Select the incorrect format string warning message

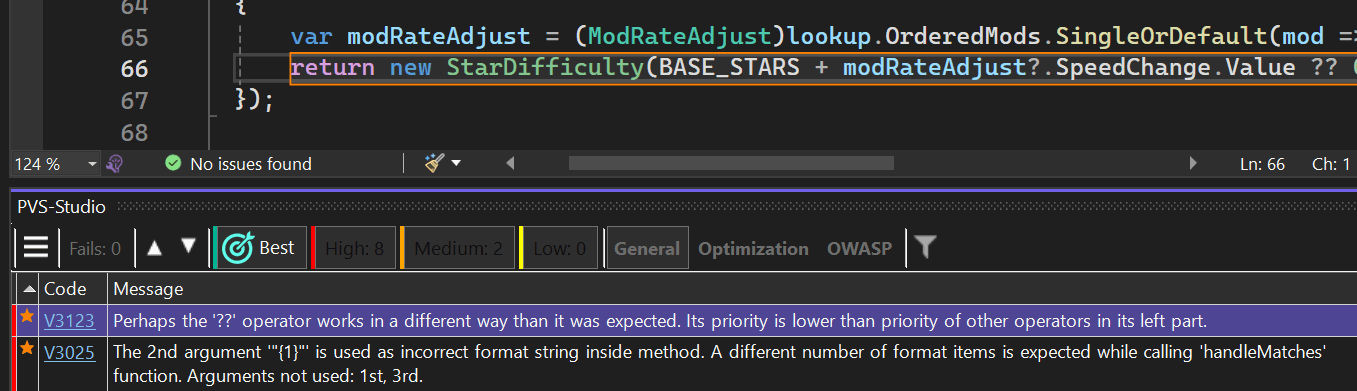tap(720, 365)
